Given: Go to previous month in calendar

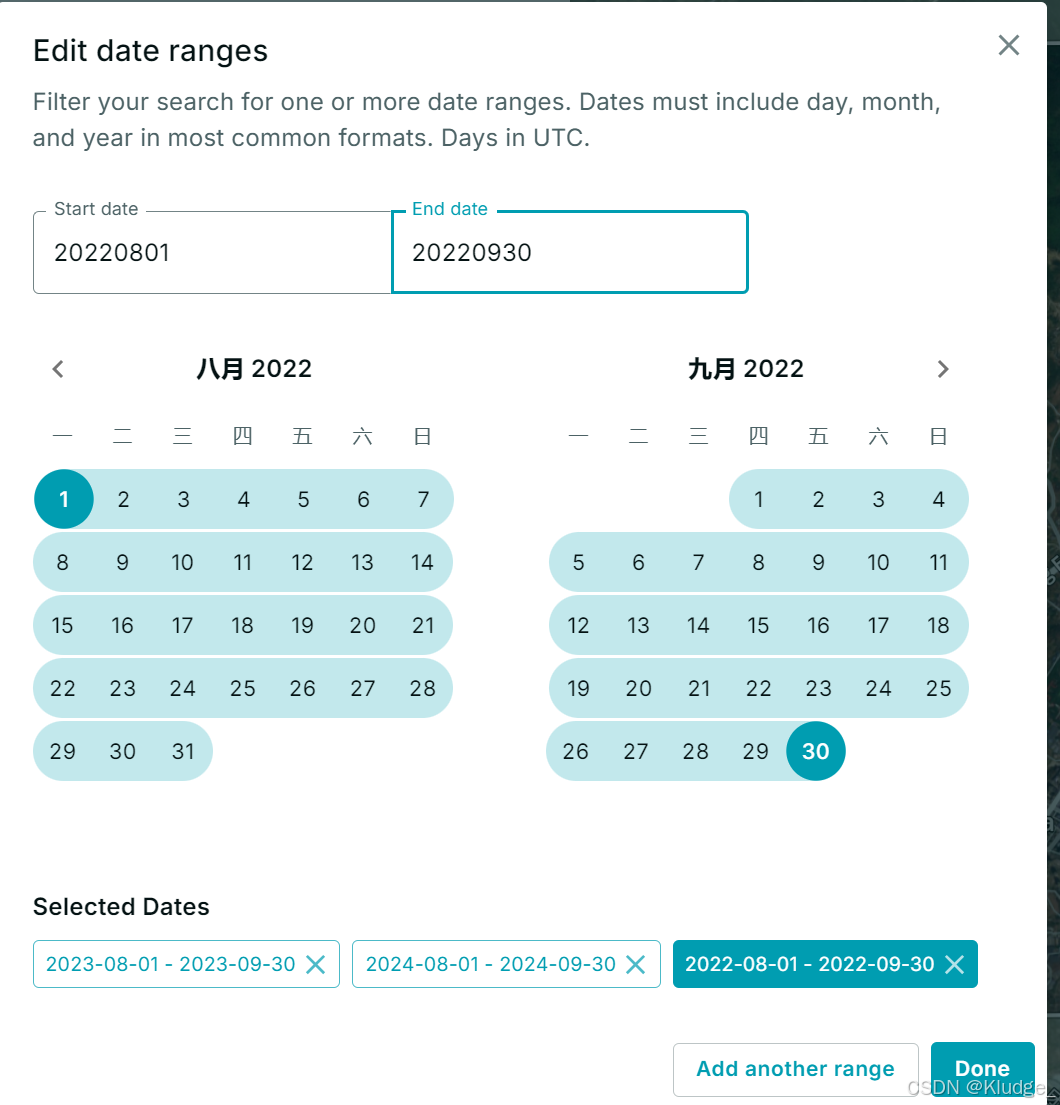Looking at the screenshot, I should pyautogui.click(x=58, y=369).
